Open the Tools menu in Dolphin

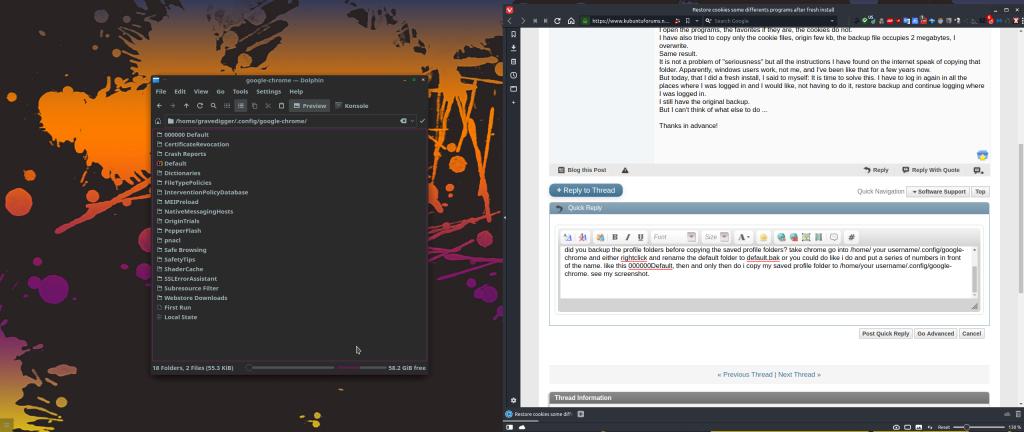tap(240, 91)
